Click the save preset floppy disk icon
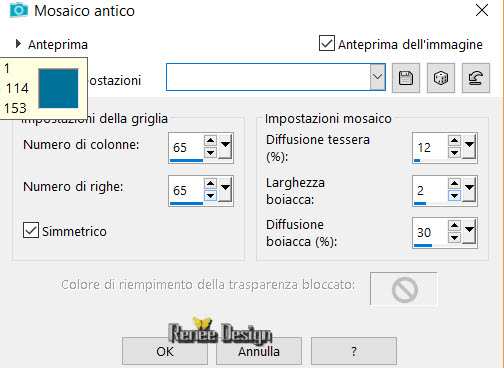 (406, 78)
